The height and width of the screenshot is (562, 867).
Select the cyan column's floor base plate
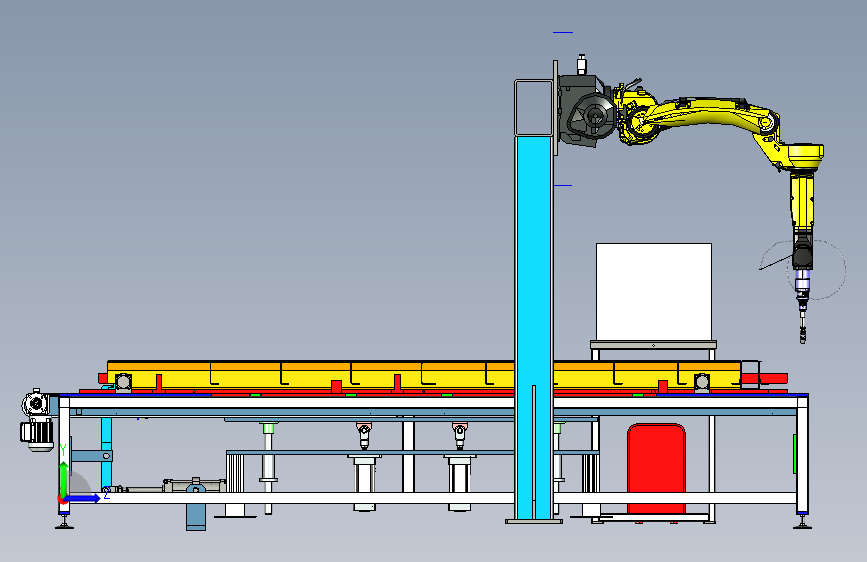pyautogui.click(x=534, y=521)
